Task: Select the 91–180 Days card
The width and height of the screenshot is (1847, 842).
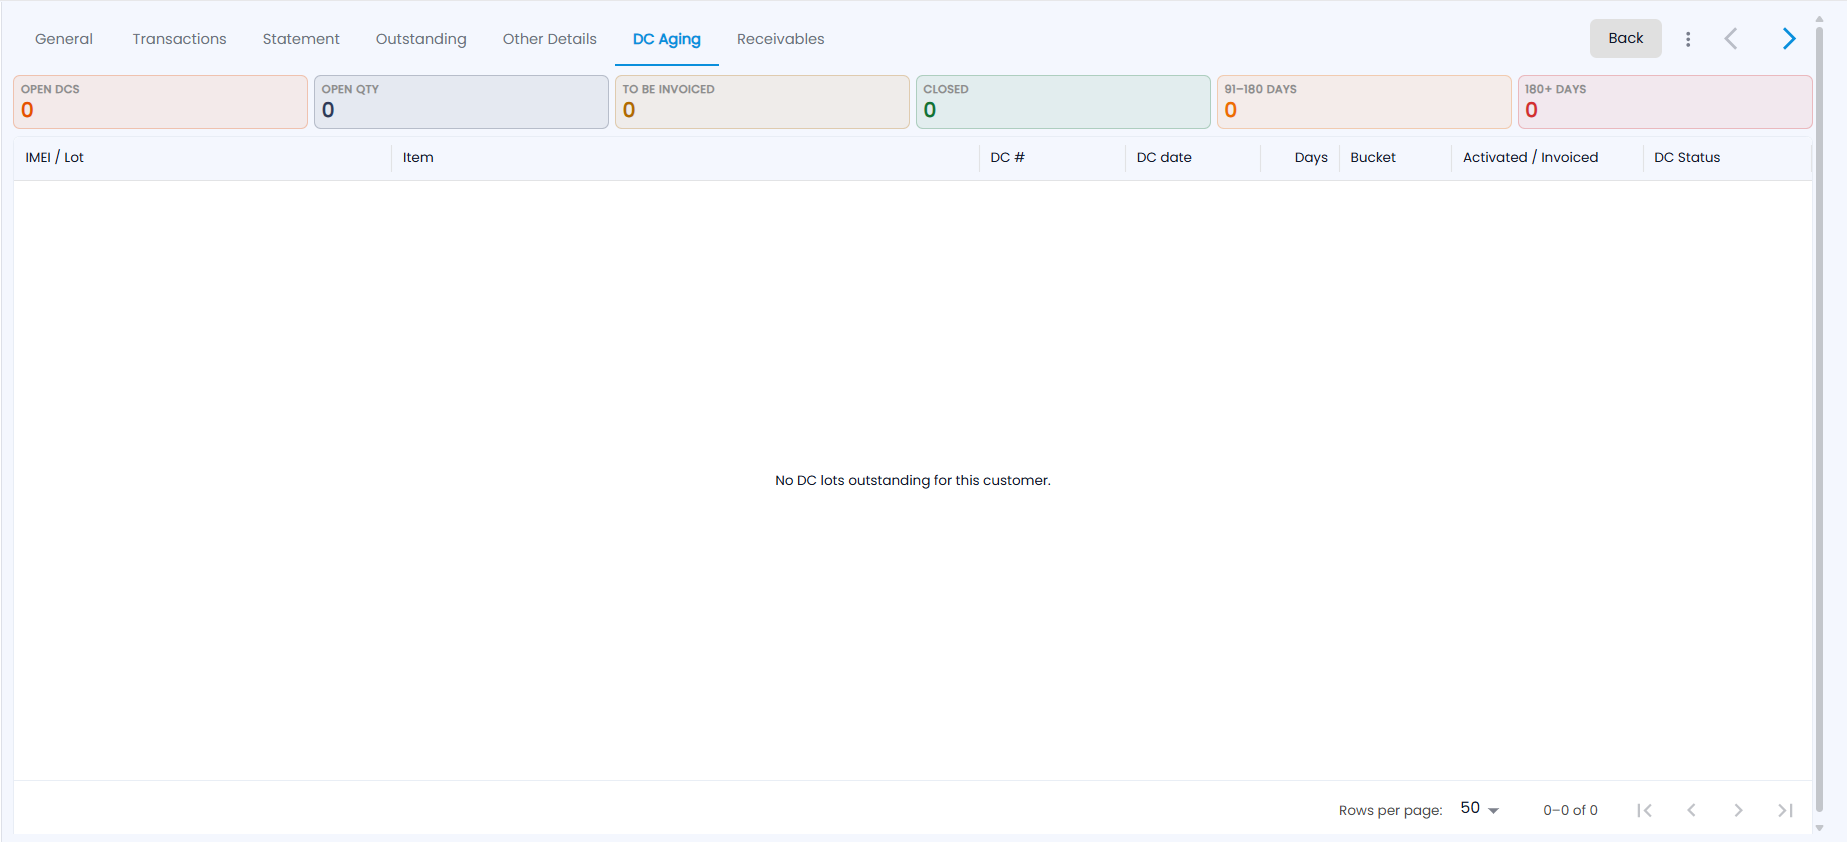Action: [x=1364, y=102]
